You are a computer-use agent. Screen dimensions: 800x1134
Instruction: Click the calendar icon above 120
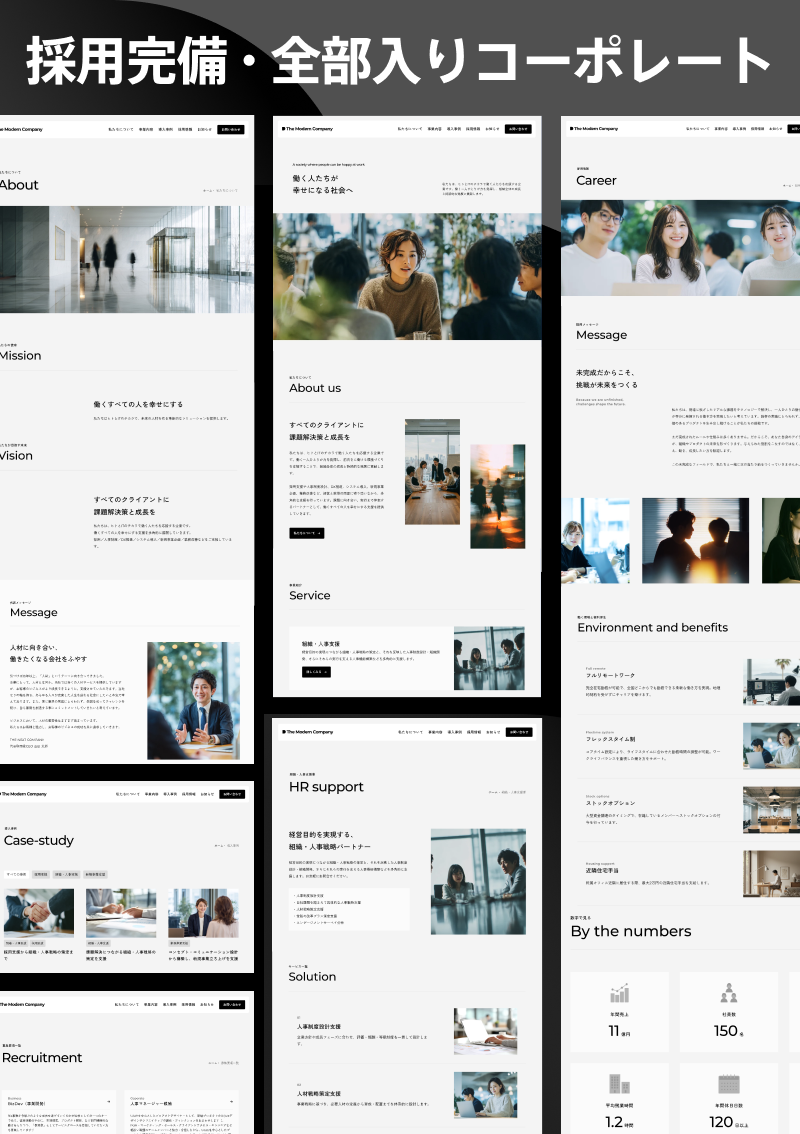click(x=728, y=1084)
